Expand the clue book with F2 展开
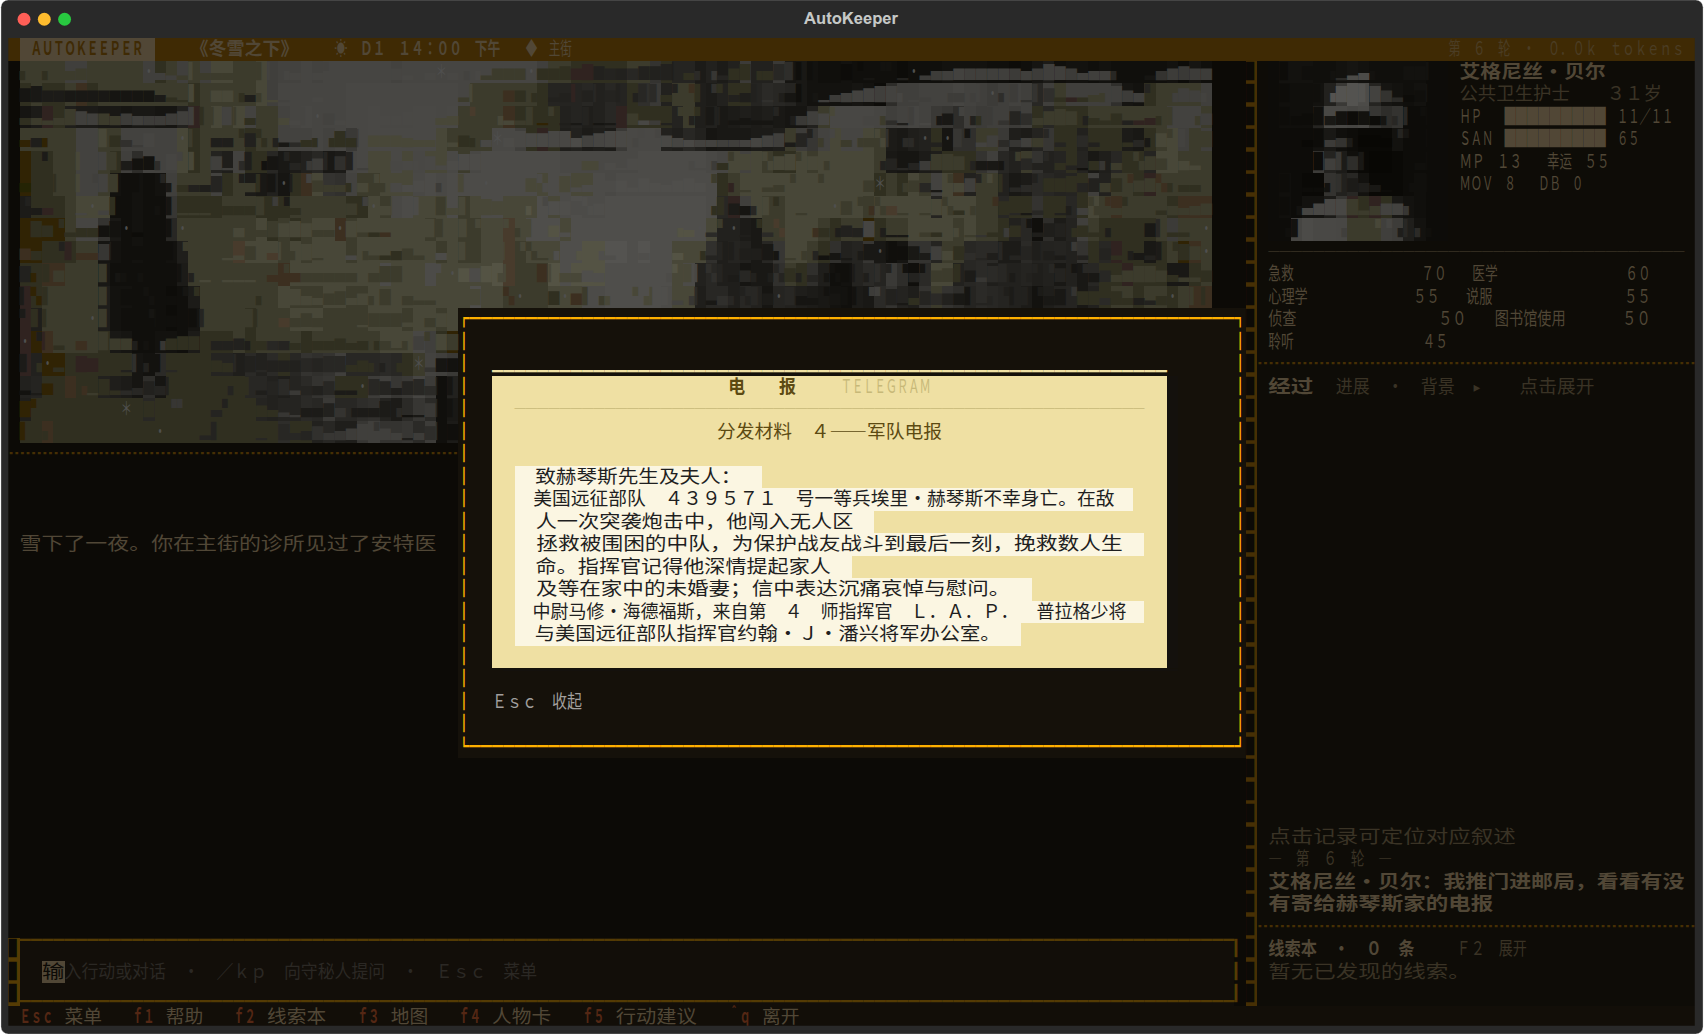 tap(1492, 948)
